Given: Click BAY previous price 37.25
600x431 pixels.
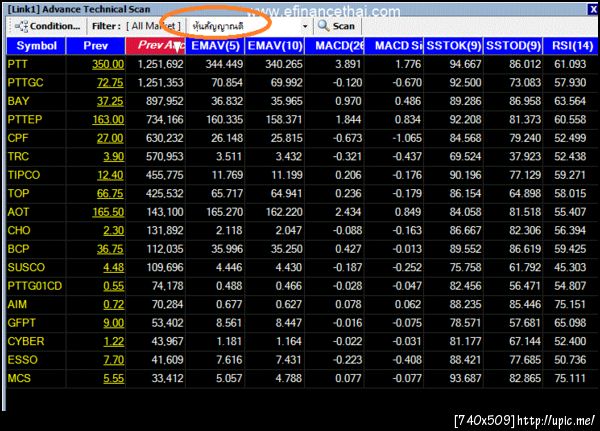Looking at the screenshot, I should [x=110, y=101].
